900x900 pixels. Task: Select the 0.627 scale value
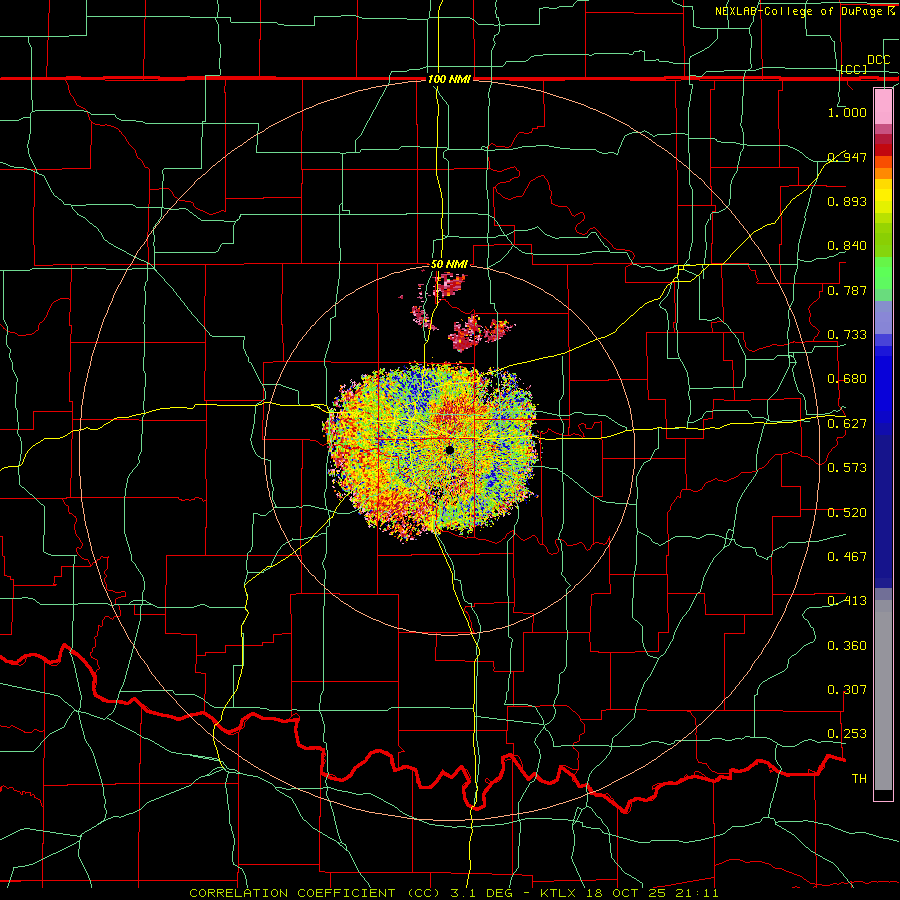click(847, 424)
